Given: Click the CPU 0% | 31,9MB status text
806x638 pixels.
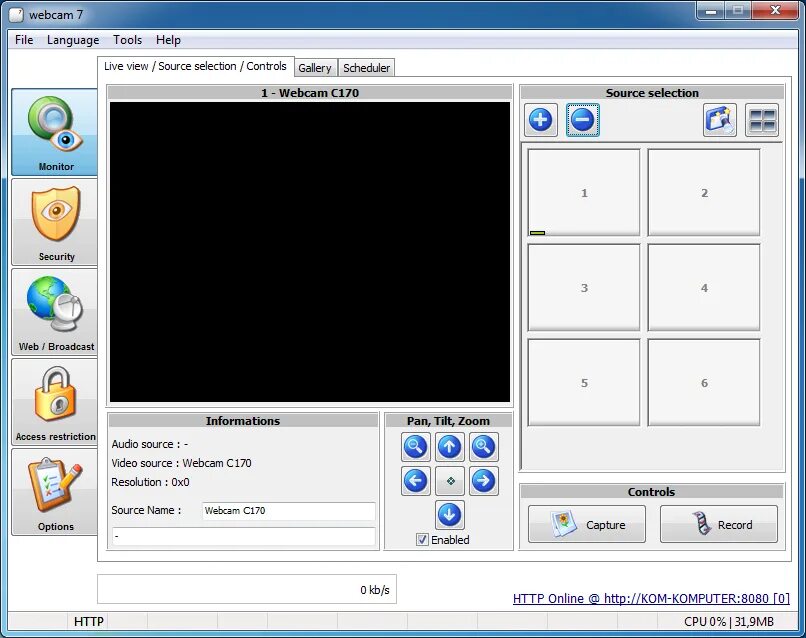Looking at the screenshot, I should point(728,622).
